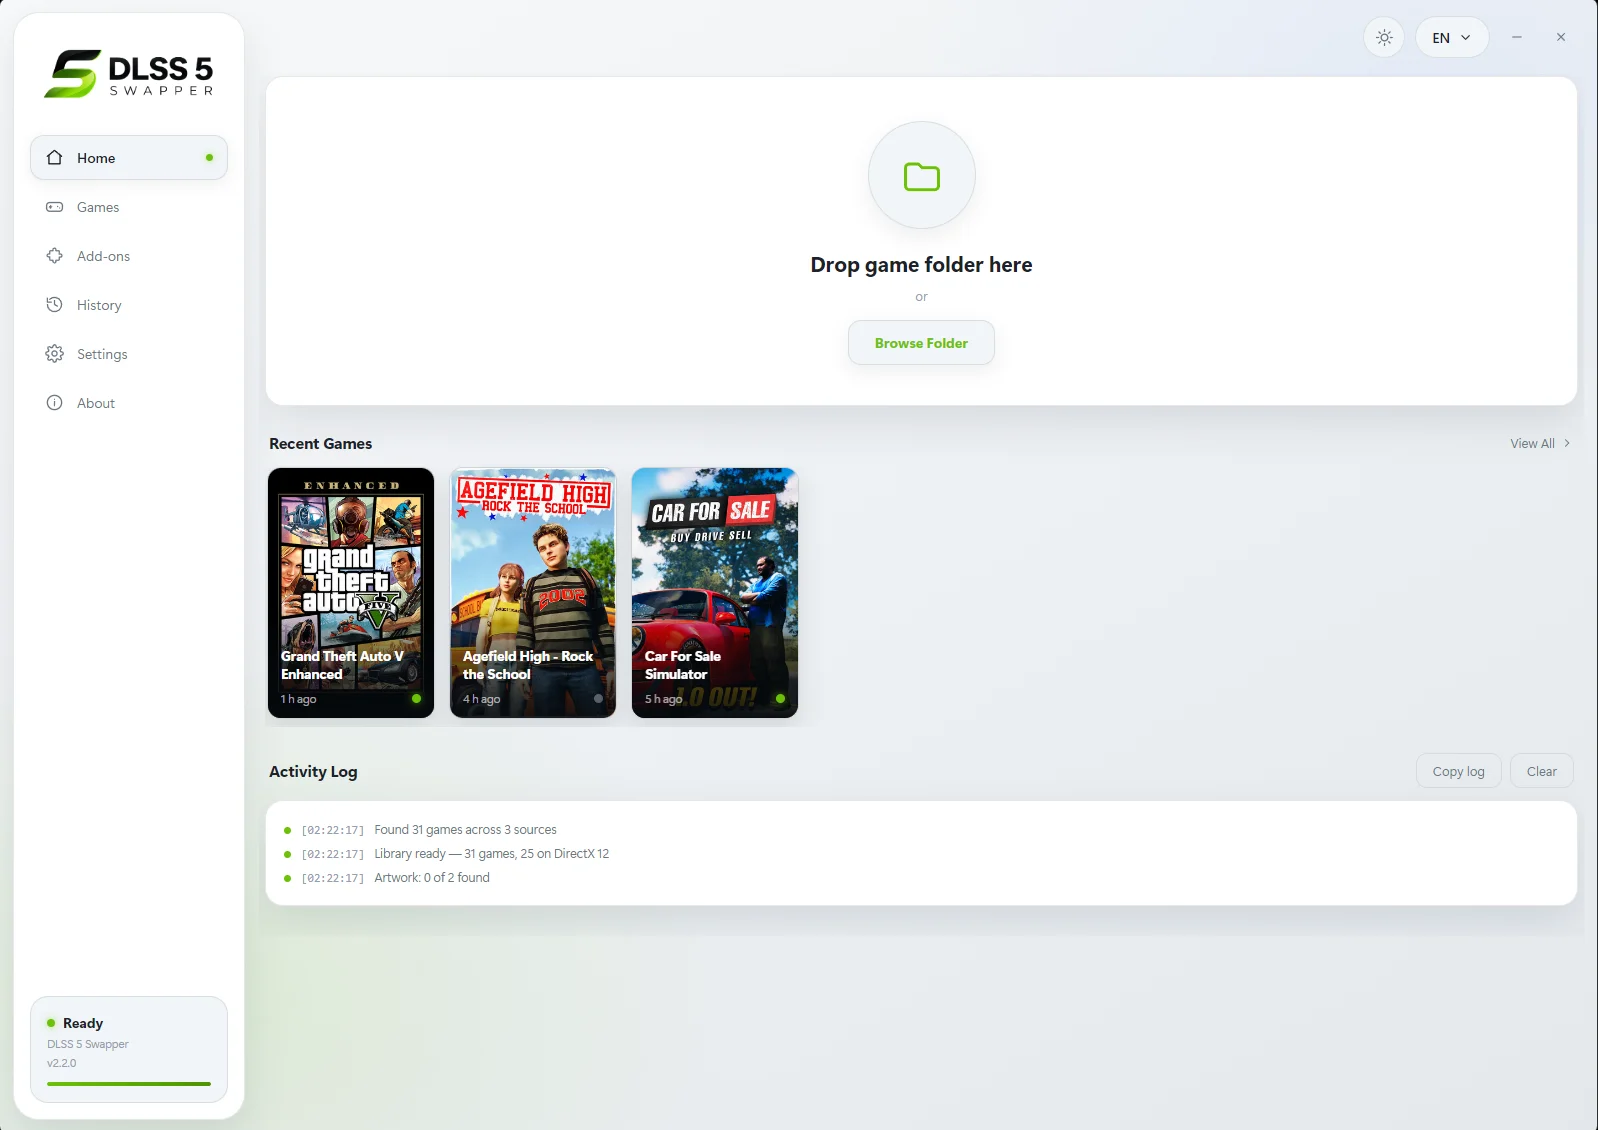The height and width of the screenshot is (1130, 1598).
Task: Click the grey status dot on Agefield High card
Action: click(x=598, y=699)
